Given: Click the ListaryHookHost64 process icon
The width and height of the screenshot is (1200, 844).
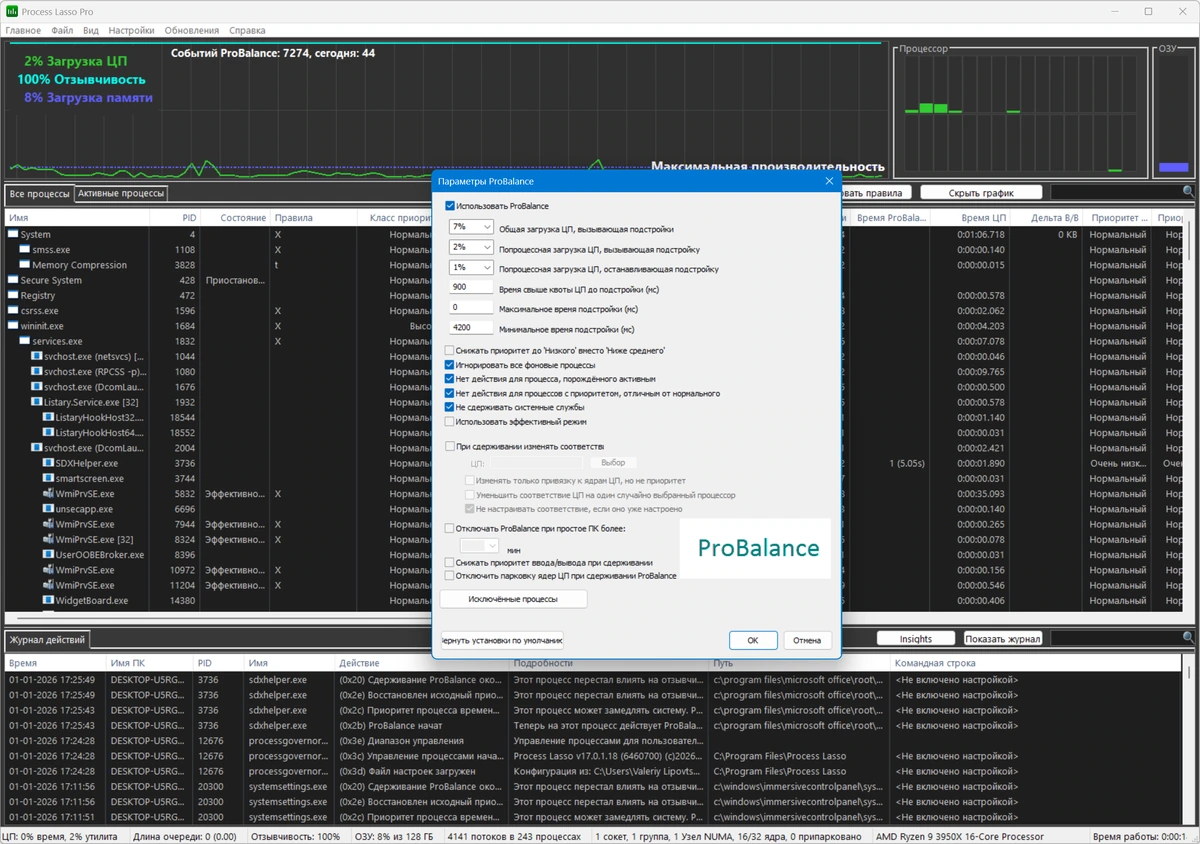Looking at the screenshot, I should pos(48,433).
